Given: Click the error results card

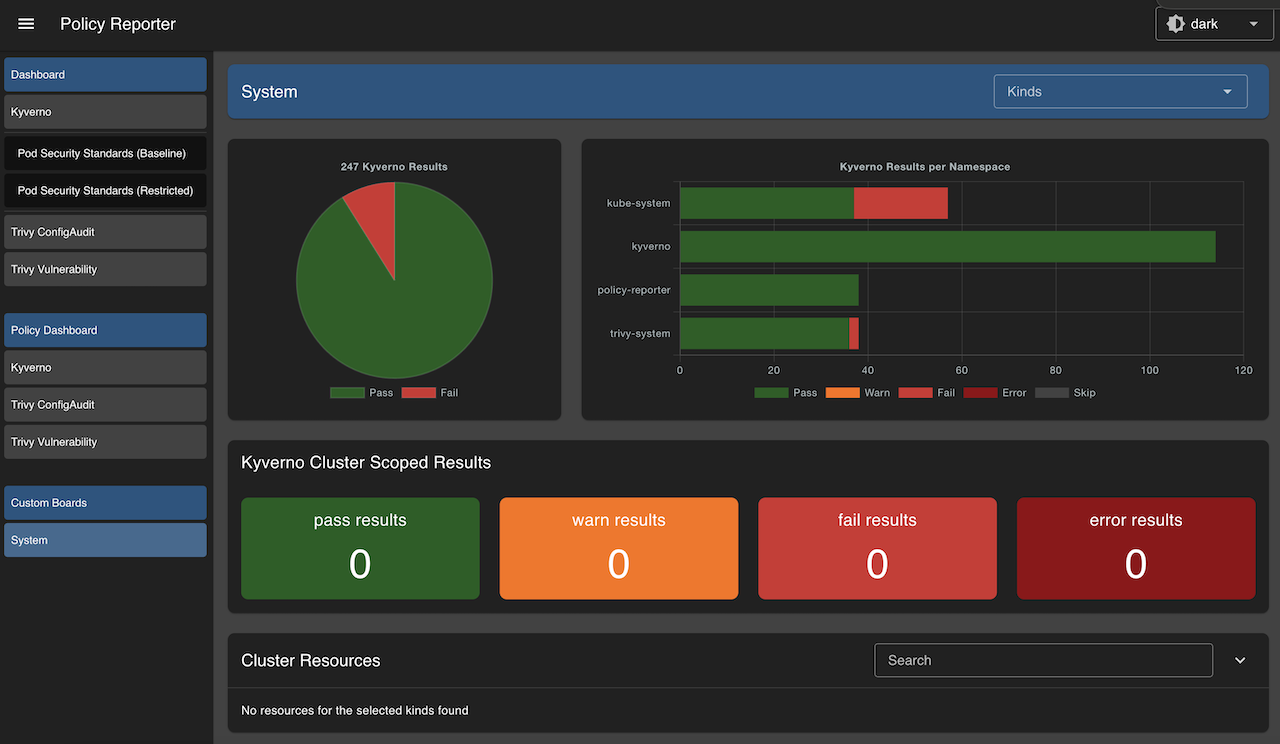Looking at the screenshot, I should click(1136, 549).
